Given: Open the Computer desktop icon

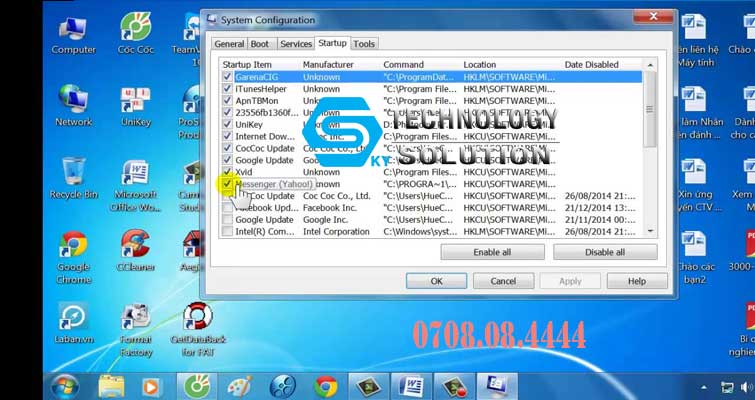Looking at the screenshot, I should (x=73, y=34).
